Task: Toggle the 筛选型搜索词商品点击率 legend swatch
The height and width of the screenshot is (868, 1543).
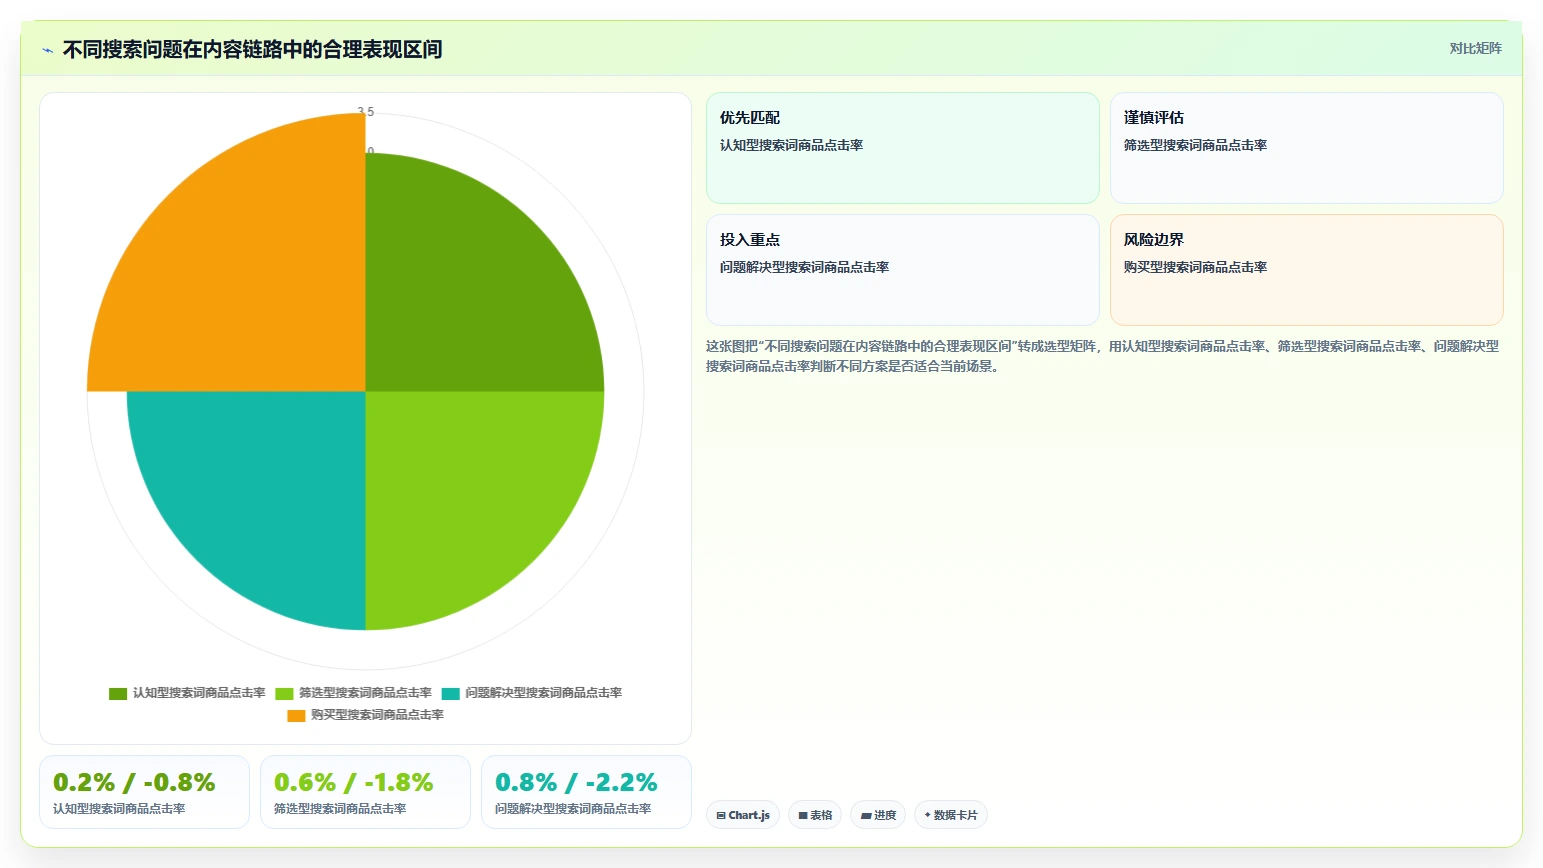Action: point(284,693)
